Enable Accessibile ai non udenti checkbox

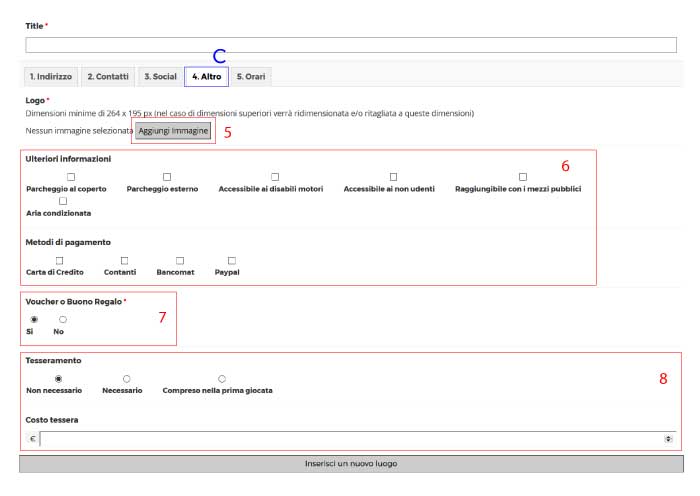(393, 177)
